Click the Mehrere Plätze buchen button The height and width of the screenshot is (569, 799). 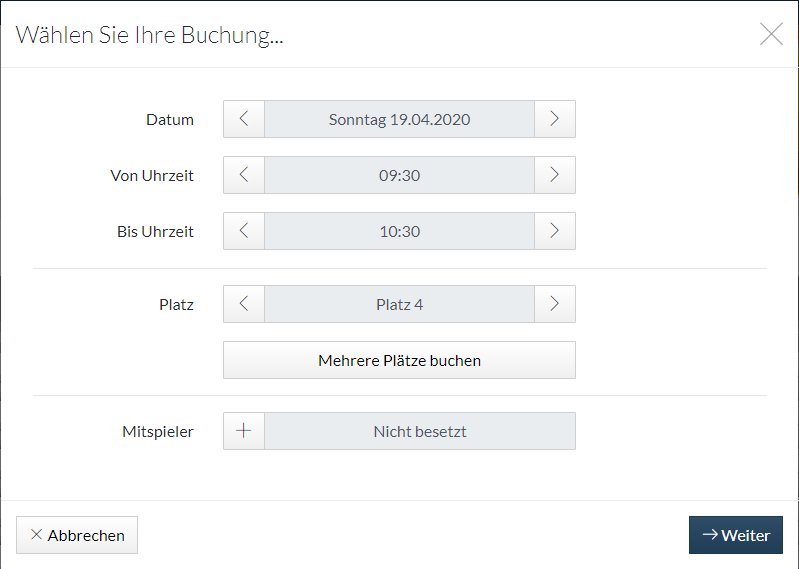[400, 360]
